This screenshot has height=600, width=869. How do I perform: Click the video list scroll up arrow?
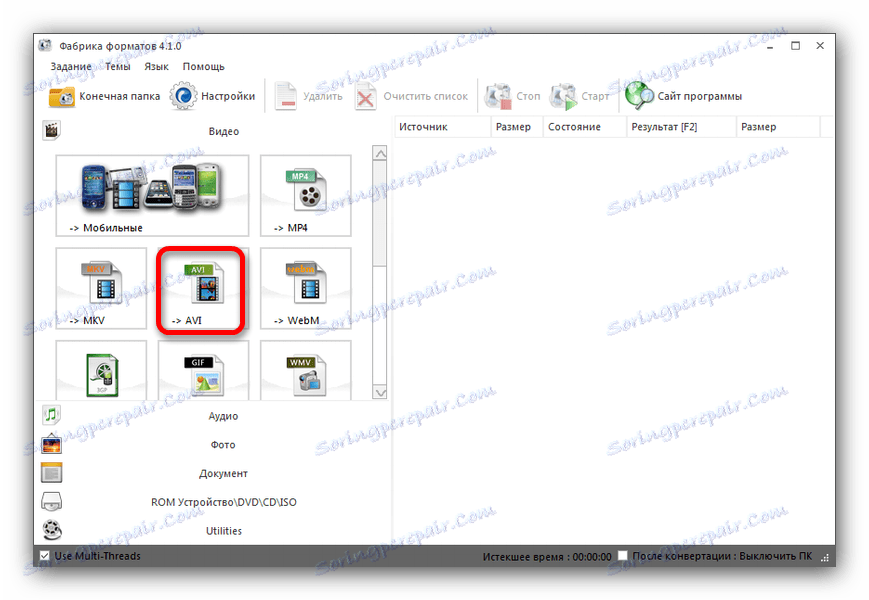[380, 153]
